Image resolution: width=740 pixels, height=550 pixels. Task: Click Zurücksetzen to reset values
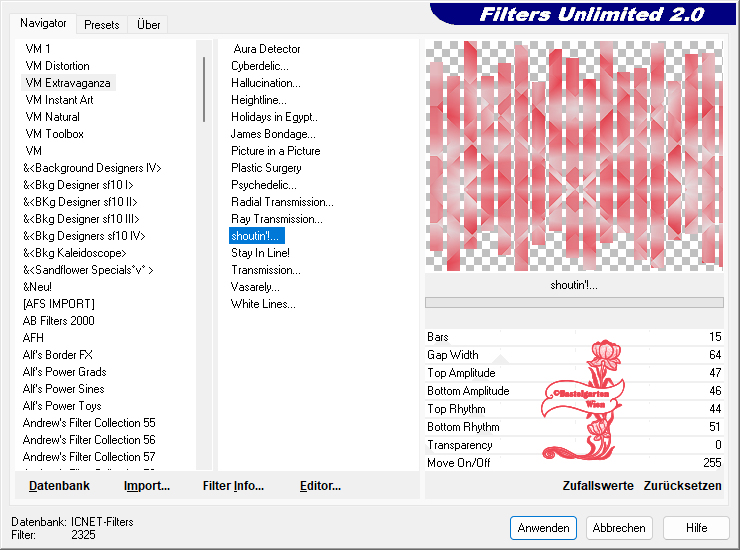tap(682, 485)
